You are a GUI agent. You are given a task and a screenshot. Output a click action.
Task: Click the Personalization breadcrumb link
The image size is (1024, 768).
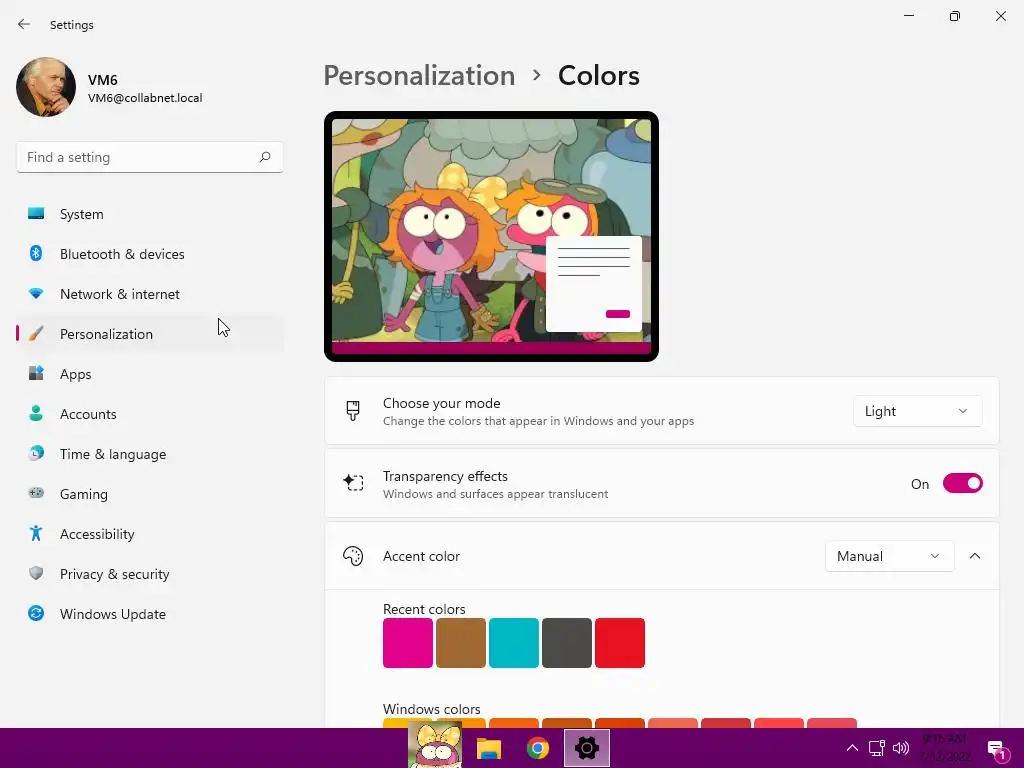[419, 76]
